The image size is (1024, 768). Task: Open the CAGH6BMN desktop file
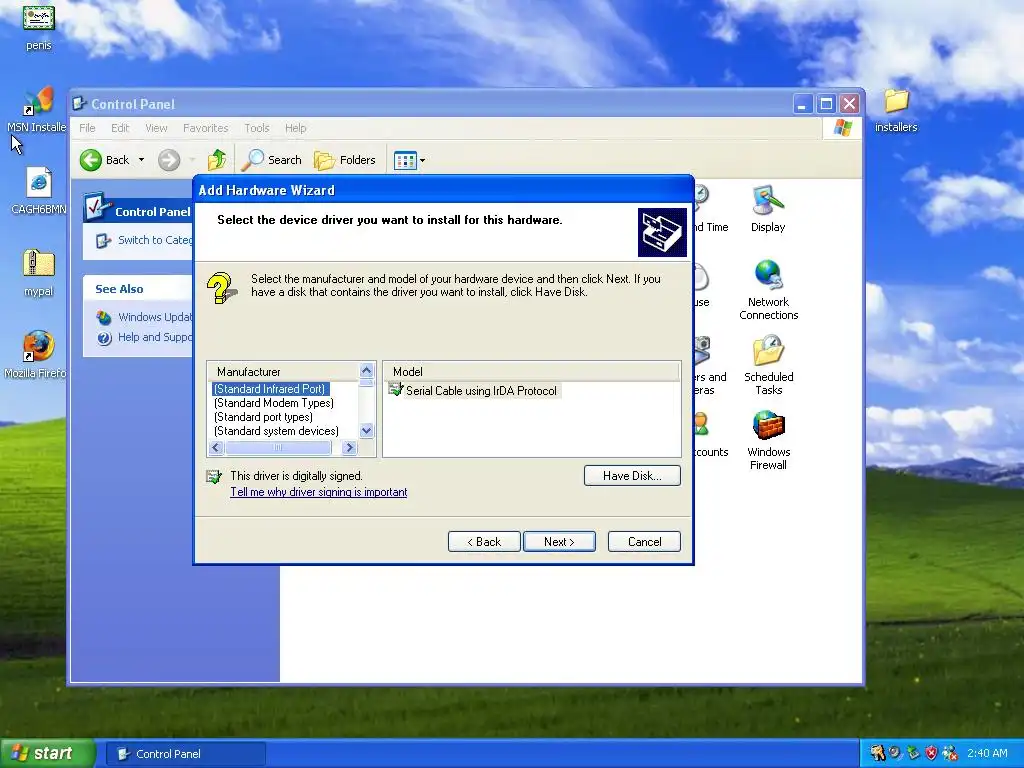point(39,191)
